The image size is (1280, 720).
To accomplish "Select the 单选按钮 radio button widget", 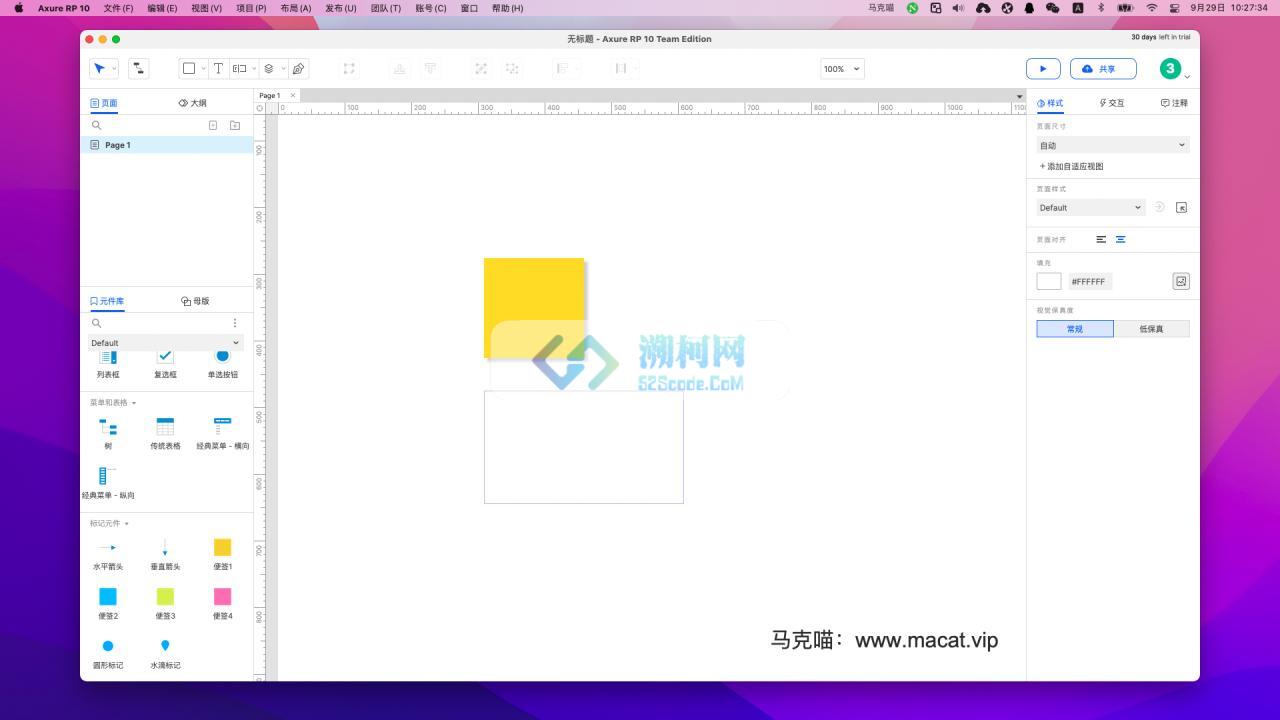I will pyautogui.click(x=222, y=365).
